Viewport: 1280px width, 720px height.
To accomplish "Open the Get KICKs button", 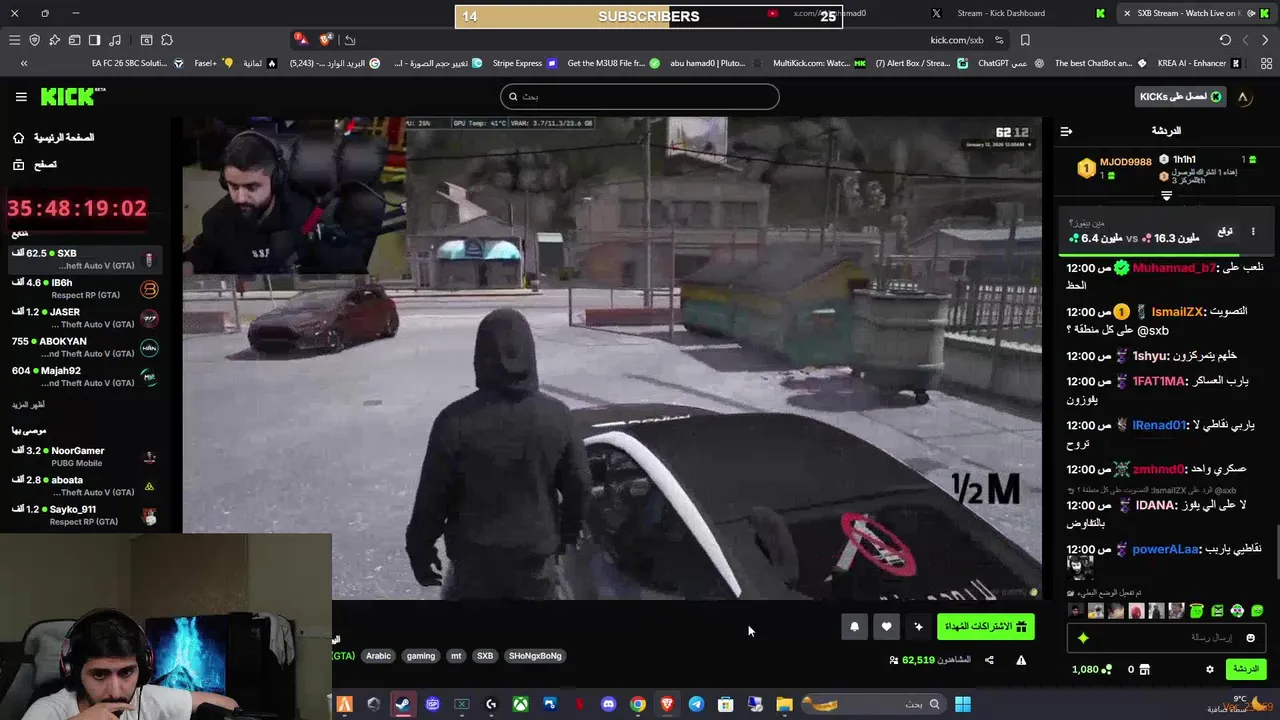I will (1181, 97).
